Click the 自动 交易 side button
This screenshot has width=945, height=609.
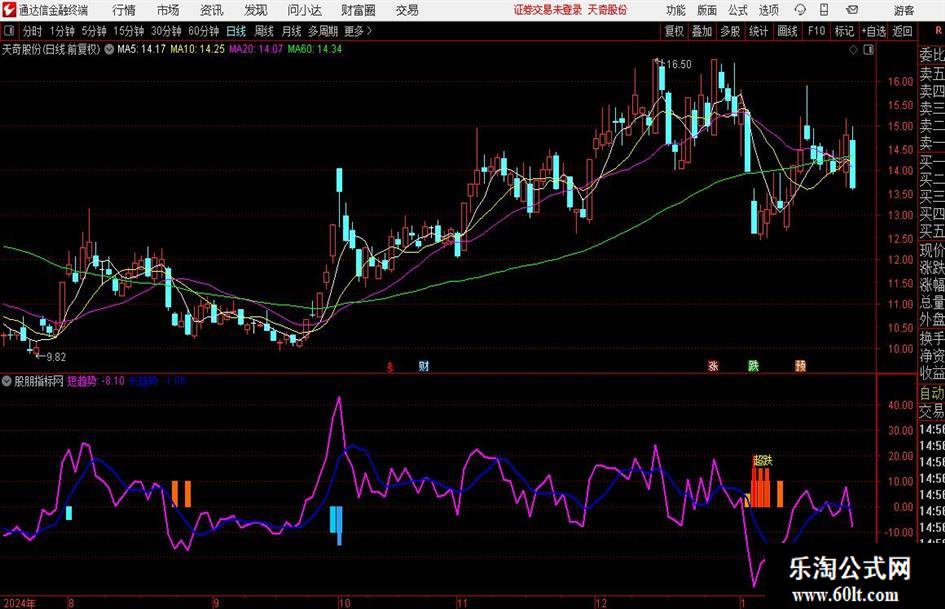point(931,402)
